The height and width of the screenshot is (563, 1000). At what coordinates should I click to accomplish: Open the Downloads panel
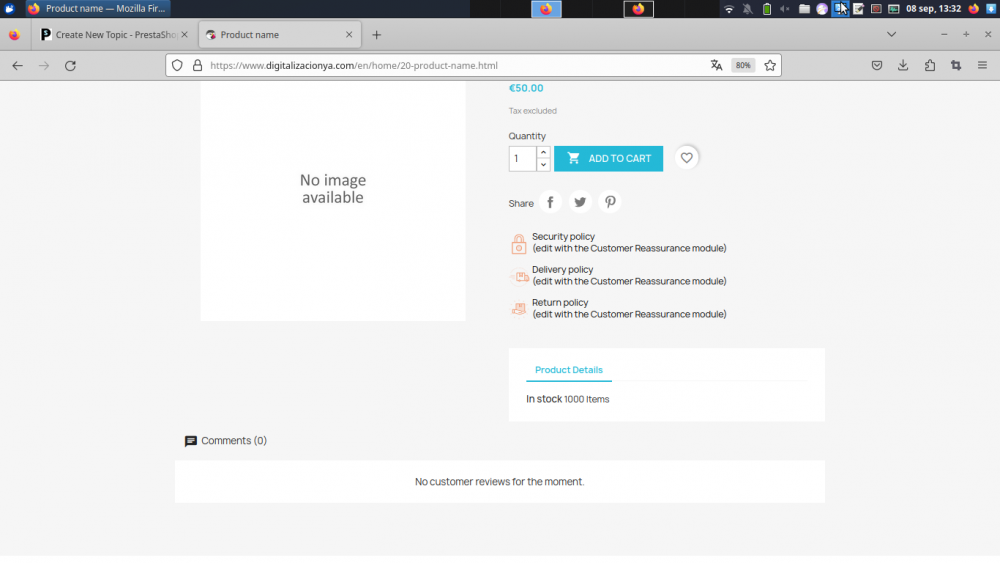click(x=903, y=65)
